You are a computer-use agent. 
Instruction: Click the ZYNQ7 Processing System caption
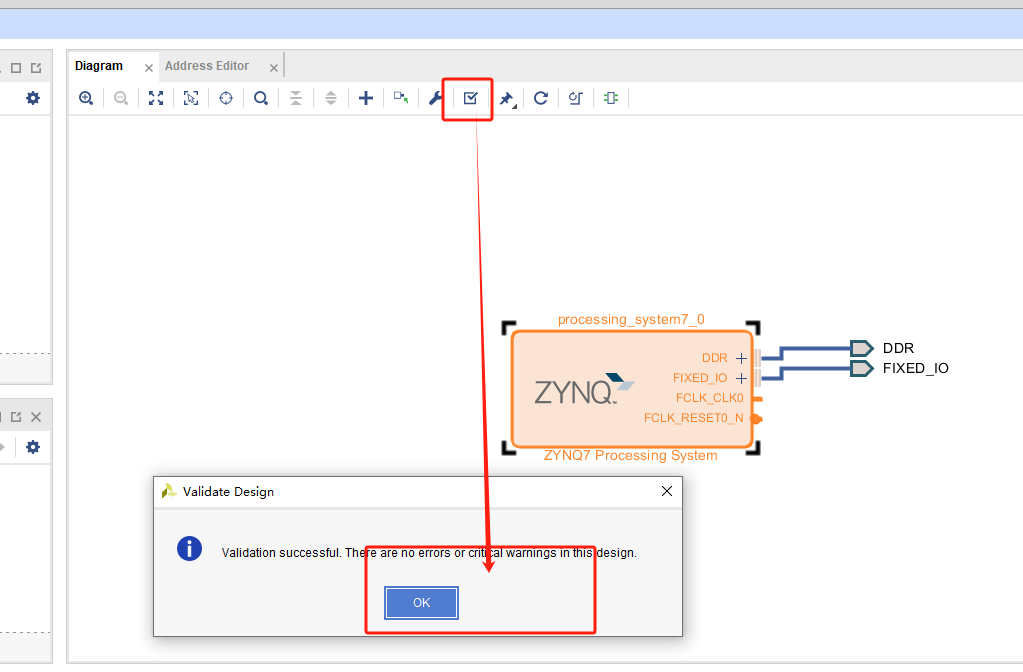[631, 455]
